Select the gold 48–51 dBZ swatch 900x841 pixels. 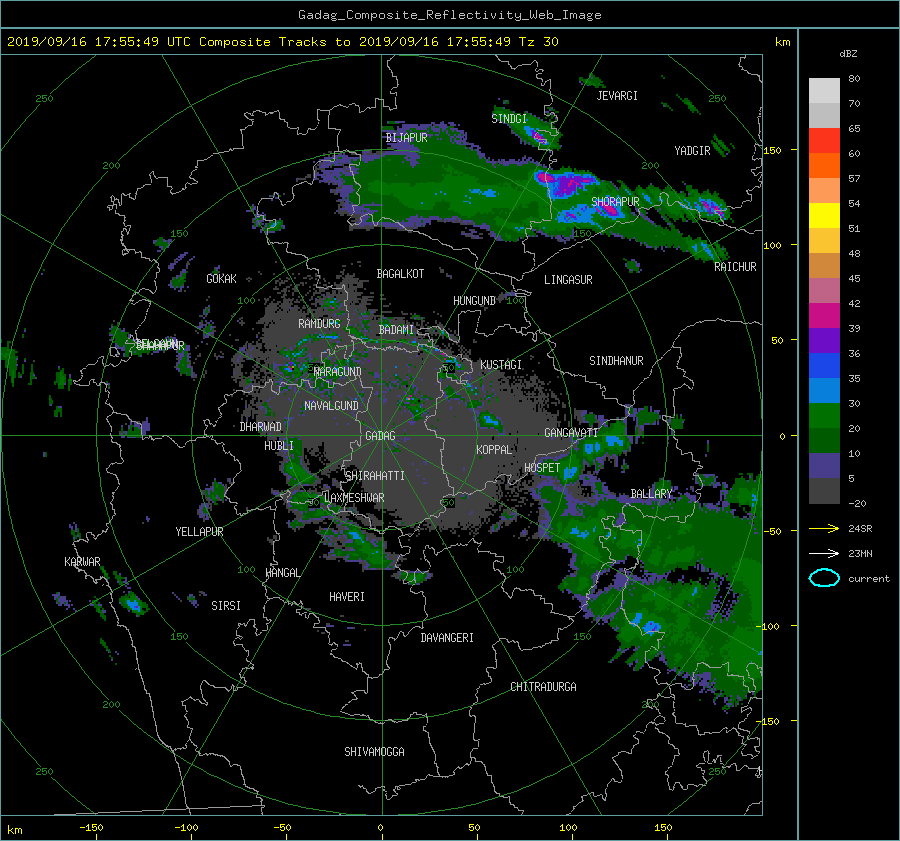824,241
